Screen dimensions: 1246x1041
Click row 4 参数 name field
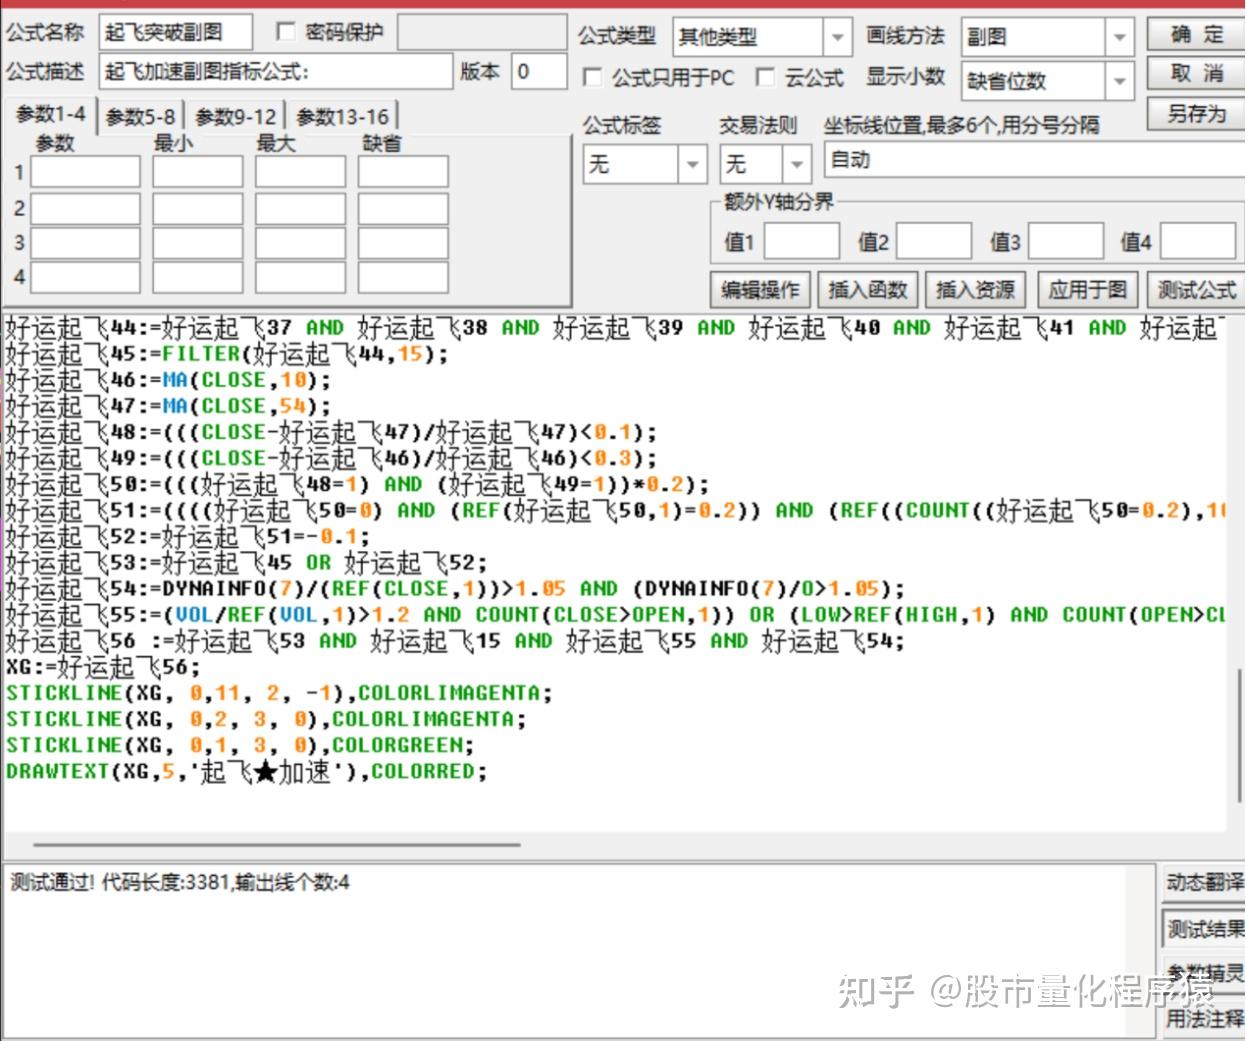pos(85,277)
